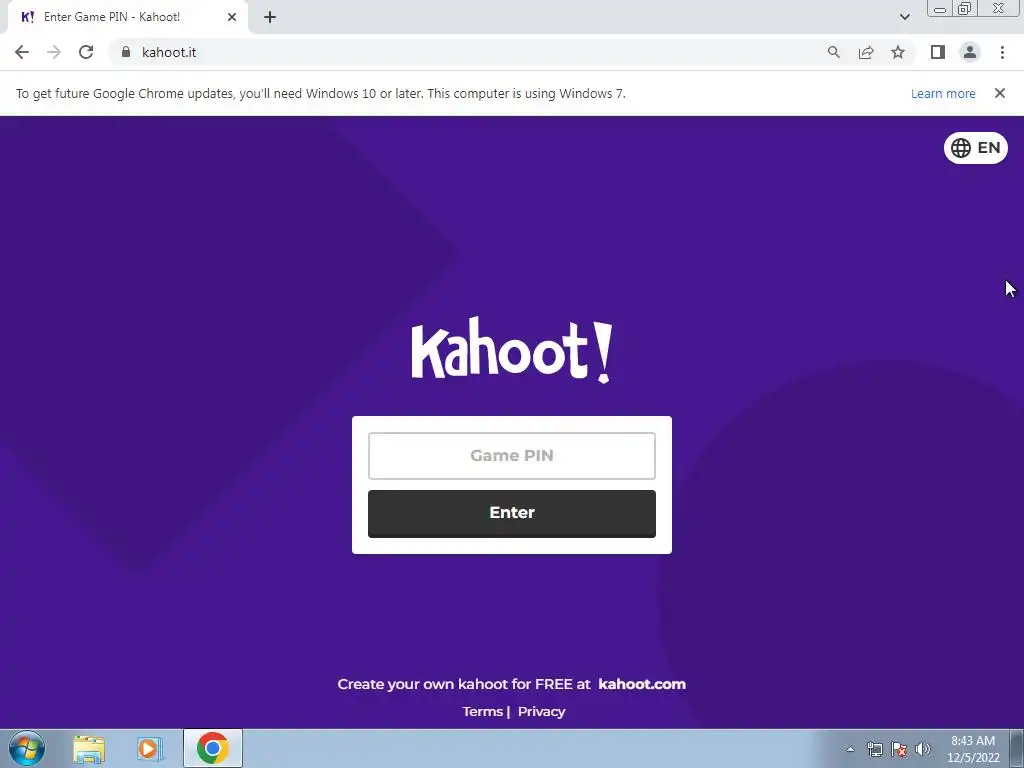
Task: Open the Chrome side panel
Action: pos(938,52)
